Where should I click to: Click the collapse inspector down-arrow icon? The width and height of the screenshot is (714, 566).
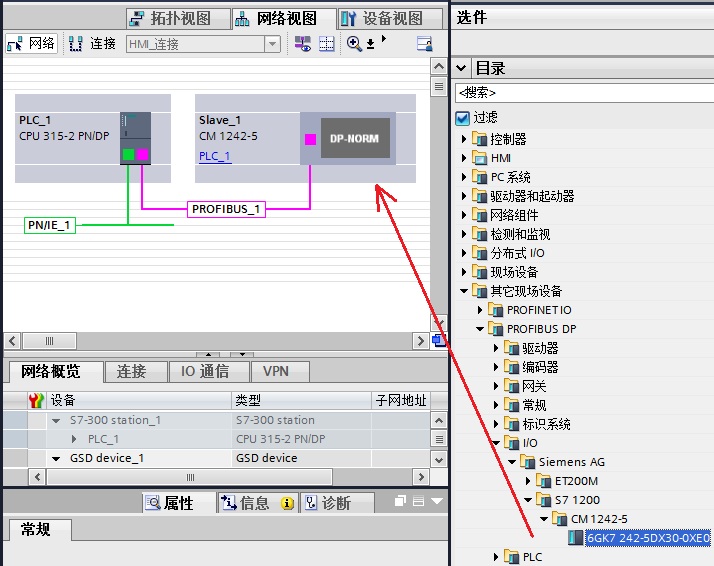(x=437, y=501)
